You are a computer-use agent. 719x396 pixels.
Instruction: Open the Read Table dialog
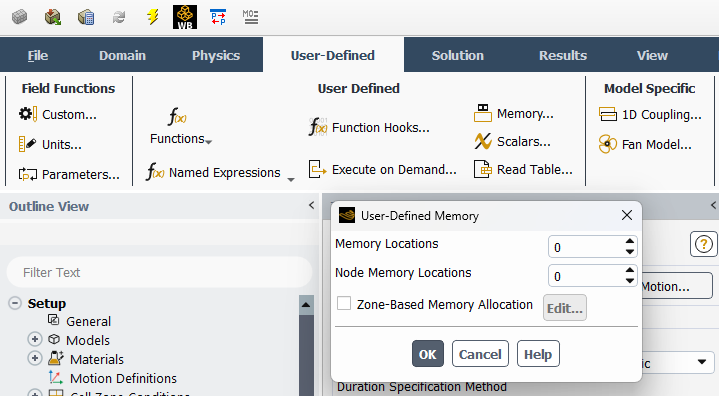523,169
